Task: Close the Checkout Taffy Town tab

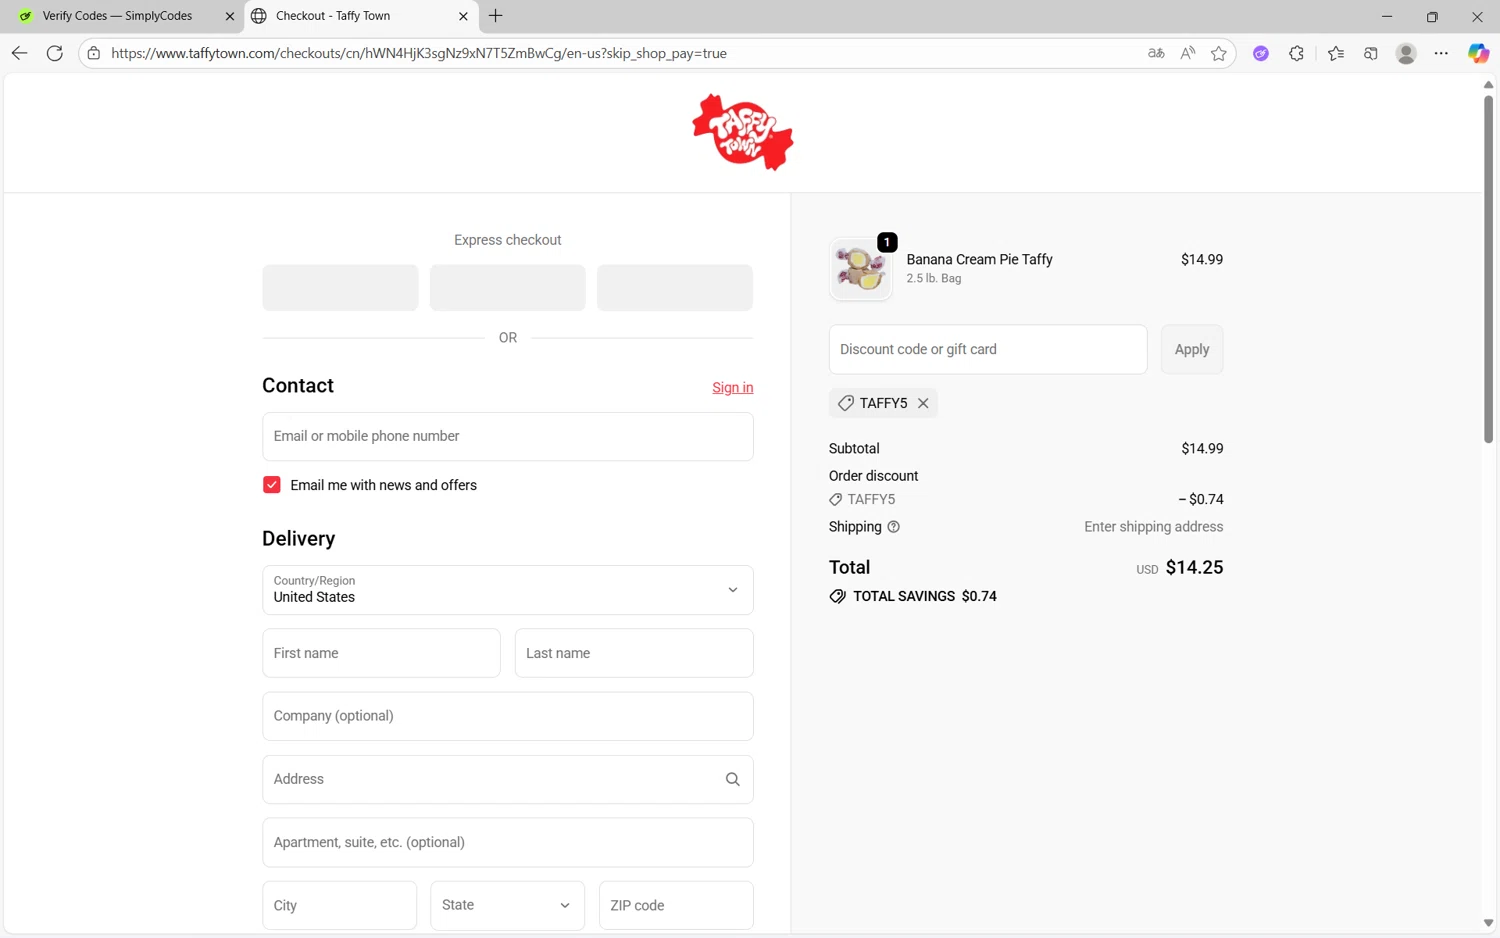Action: [463, 16]
